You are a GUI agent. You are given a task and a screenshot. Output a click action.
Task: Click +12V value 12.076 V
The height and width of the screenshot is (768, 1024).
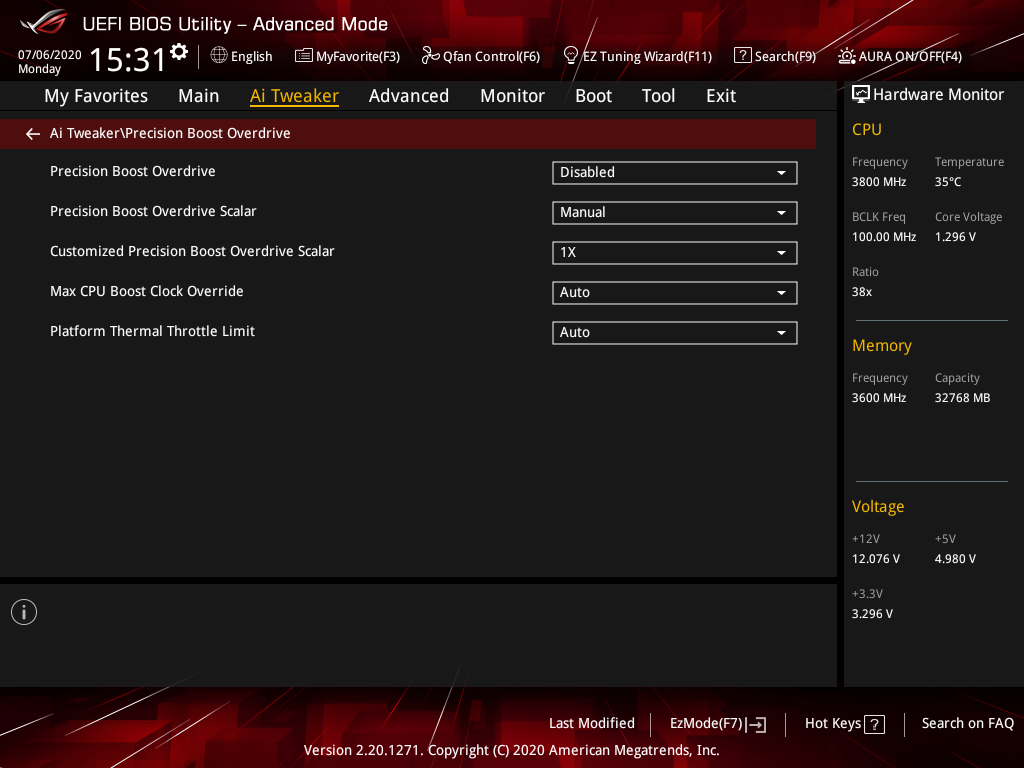click(x=876, y=559)
